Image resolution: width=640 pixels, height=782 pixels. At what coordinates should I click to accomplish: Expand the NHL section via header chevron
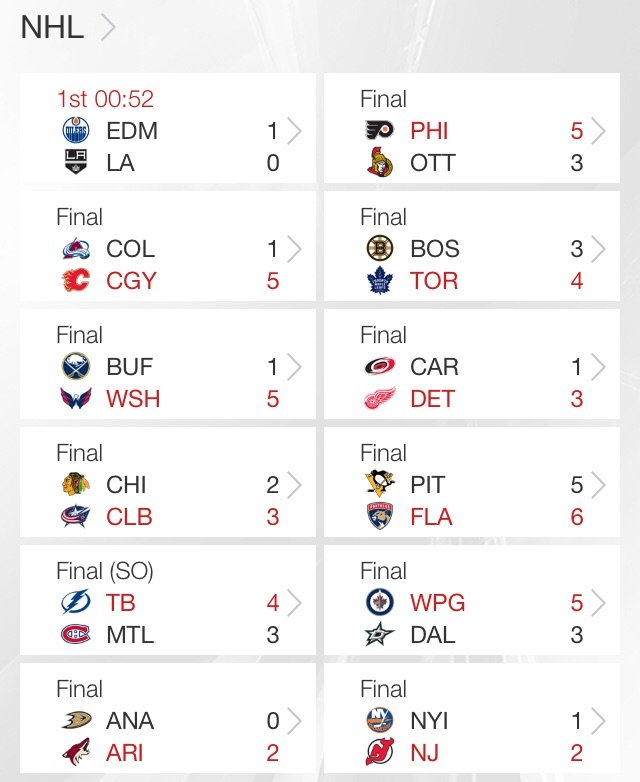pyautogui.click(x=108, y=27)
